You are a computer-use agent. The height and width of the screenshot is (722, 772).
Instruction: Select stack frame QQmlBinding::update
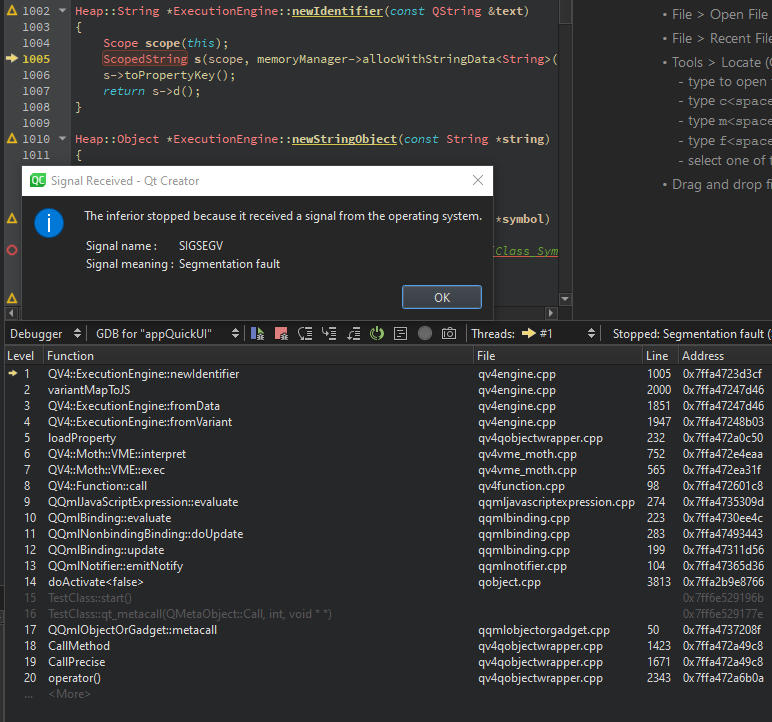(x=389, y=550)
